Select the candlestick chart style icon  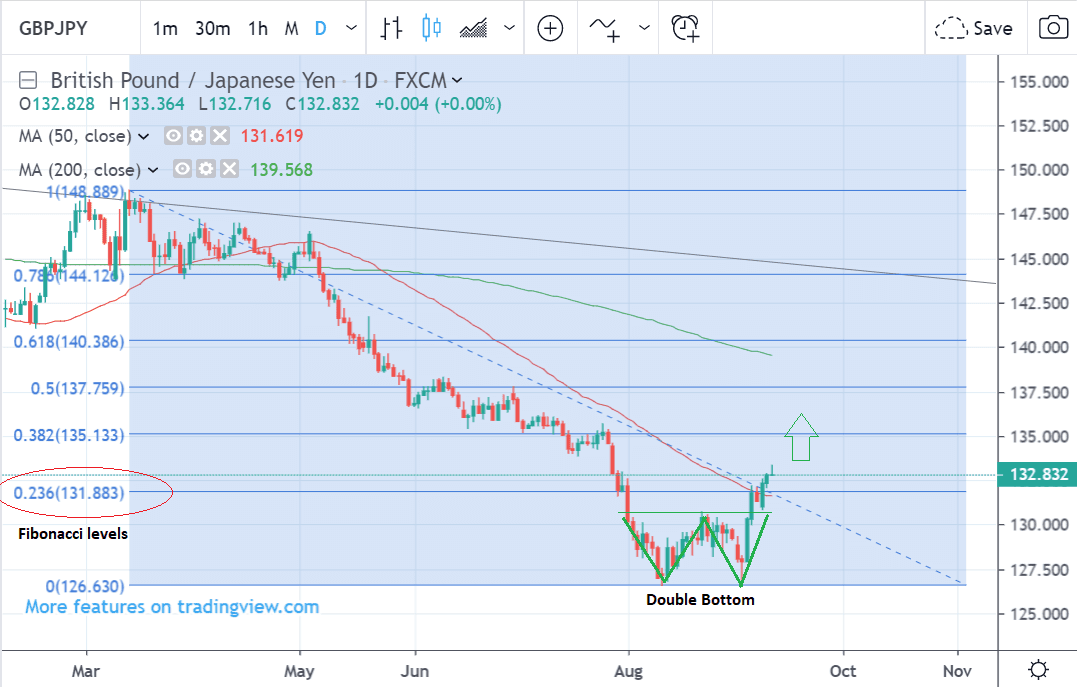coord(431,28)
